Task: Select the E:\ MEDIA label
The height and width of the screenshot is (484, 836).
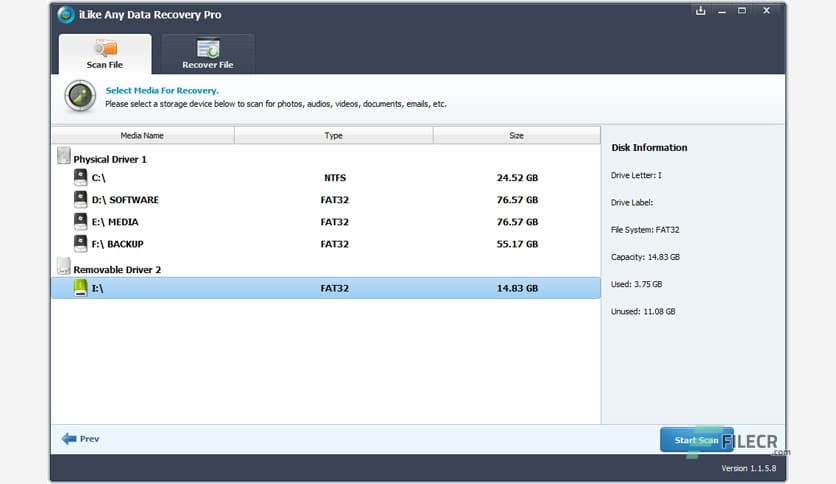Action: (115, 222)
